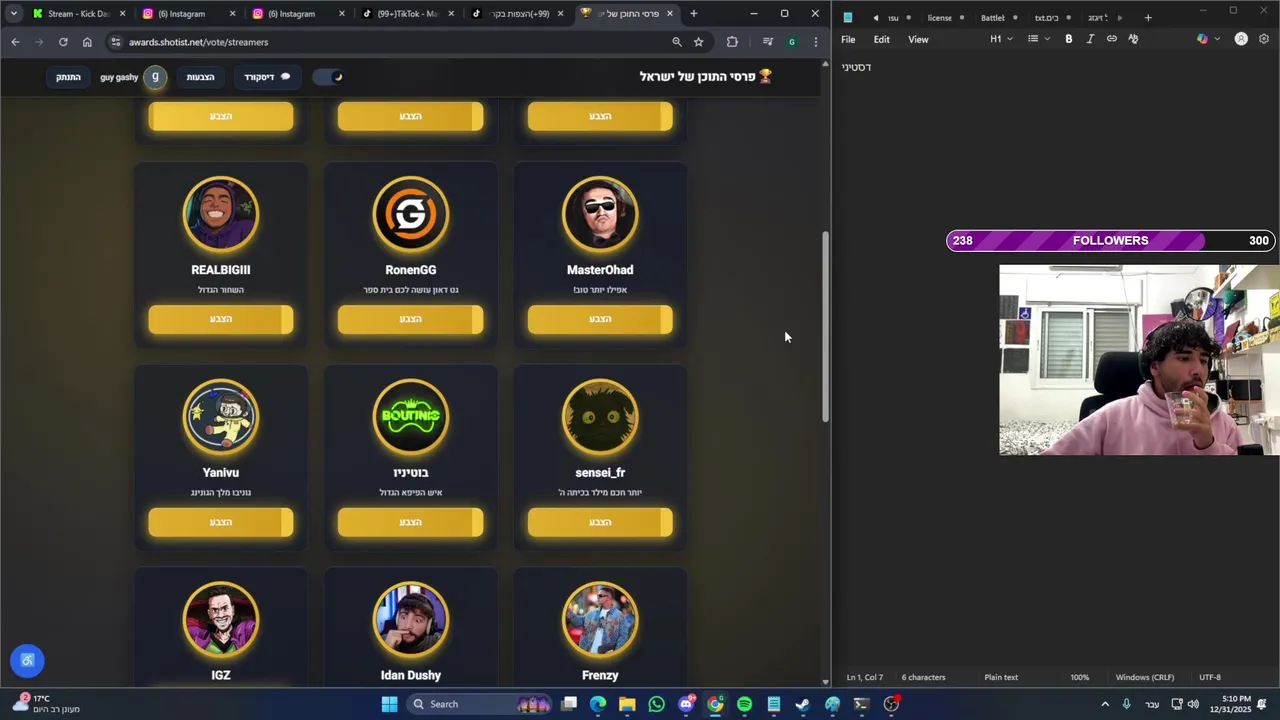Click Frenzy avatar thumbnail
Image resolution: width=1280 pixels, height=720 pixels.
coord(600,619)
